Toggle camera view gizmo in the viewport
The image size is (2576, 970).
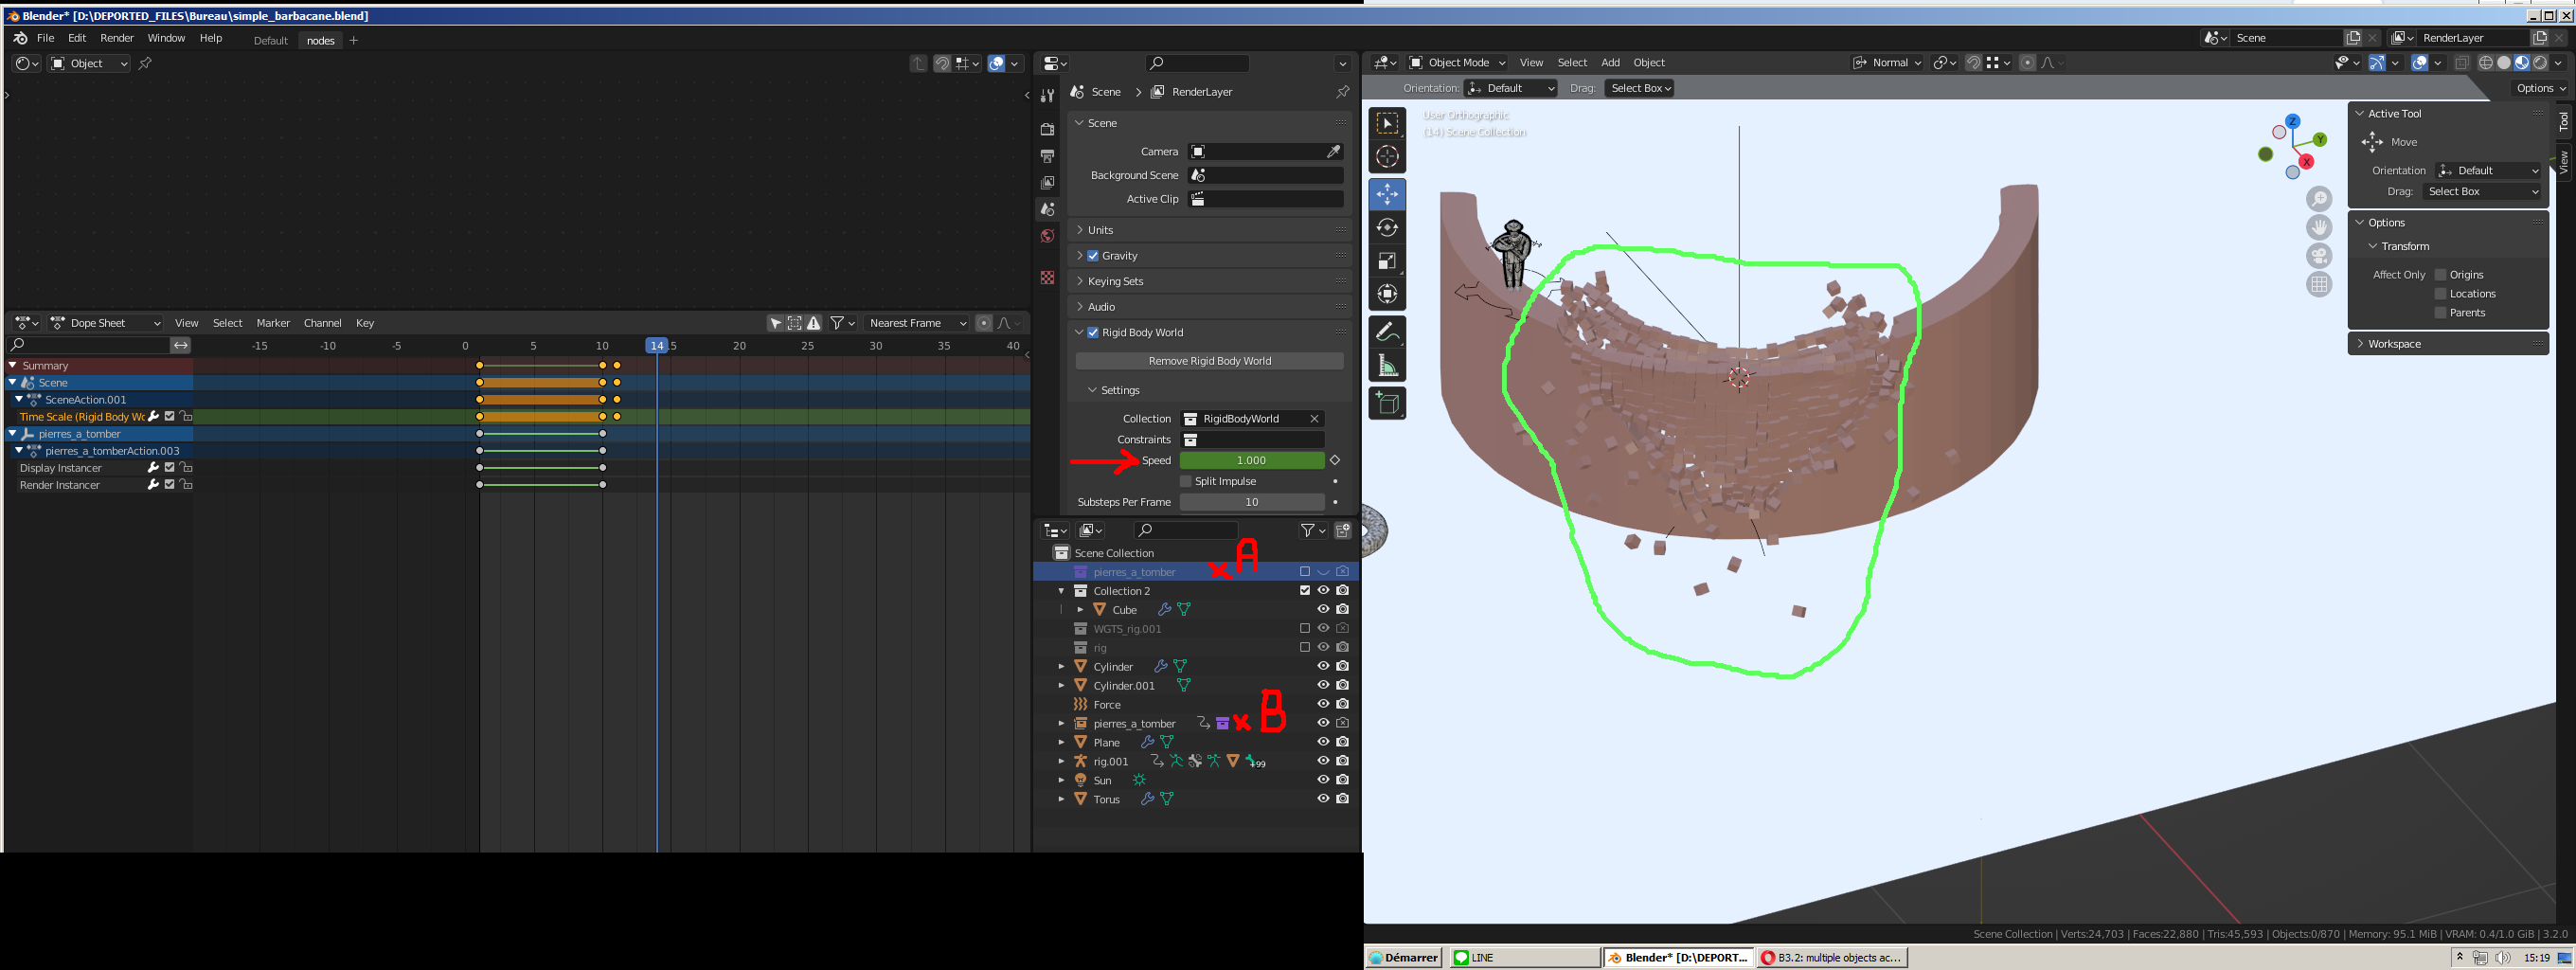coord(2319,256)
